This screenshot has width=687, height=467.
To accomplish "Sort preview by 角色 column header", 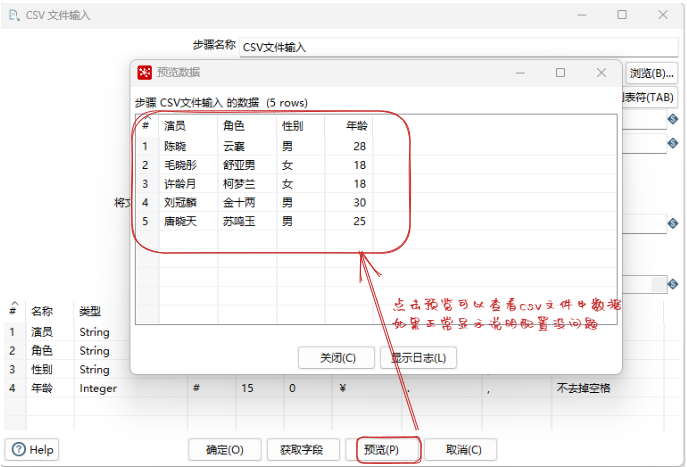I will [x=234, y=126].
